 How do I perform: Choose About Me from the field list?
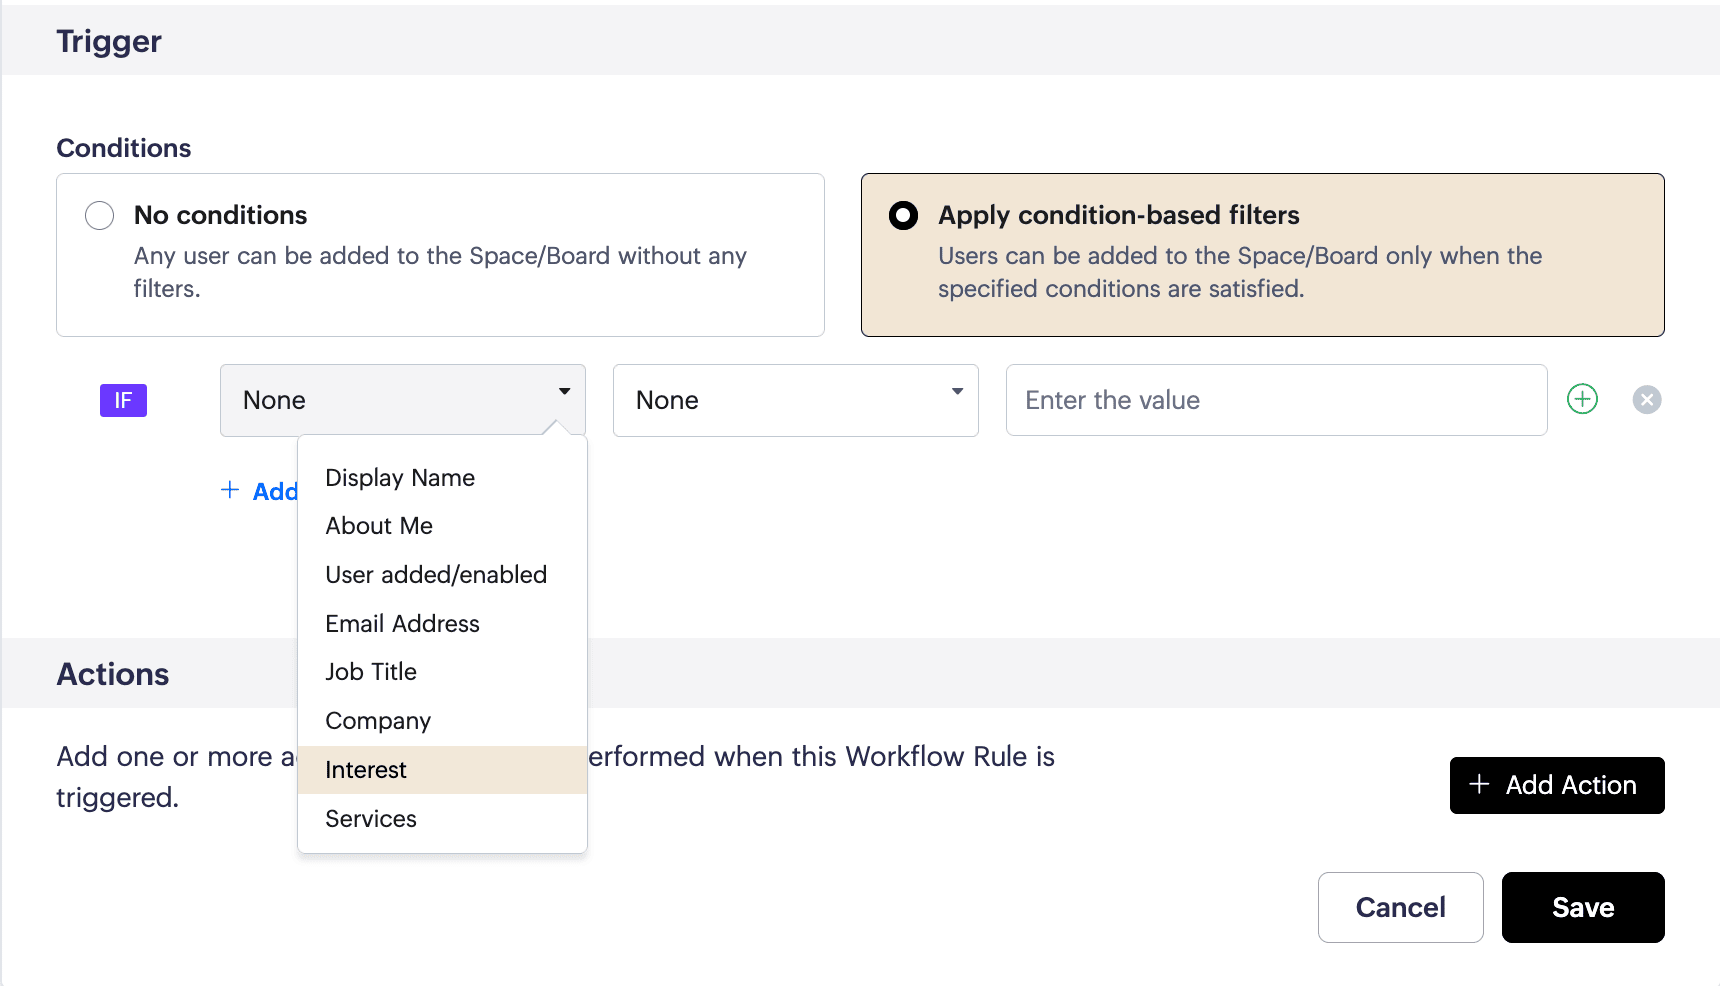[379, 526]
